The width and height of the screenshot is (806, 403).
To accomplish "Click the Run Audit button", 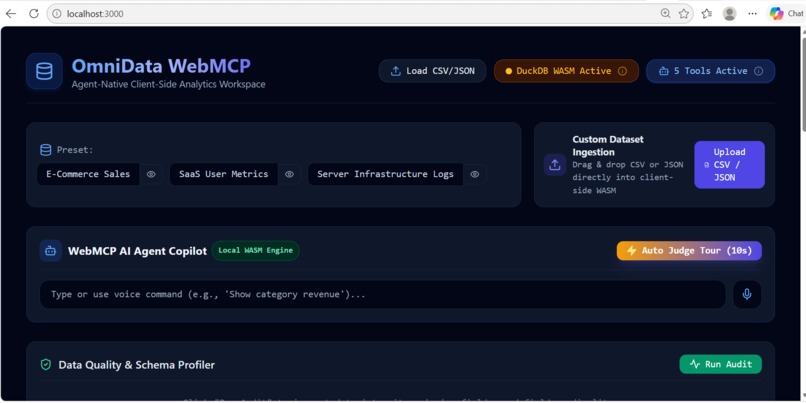I will pyautogui.click(x=720, y=364).
